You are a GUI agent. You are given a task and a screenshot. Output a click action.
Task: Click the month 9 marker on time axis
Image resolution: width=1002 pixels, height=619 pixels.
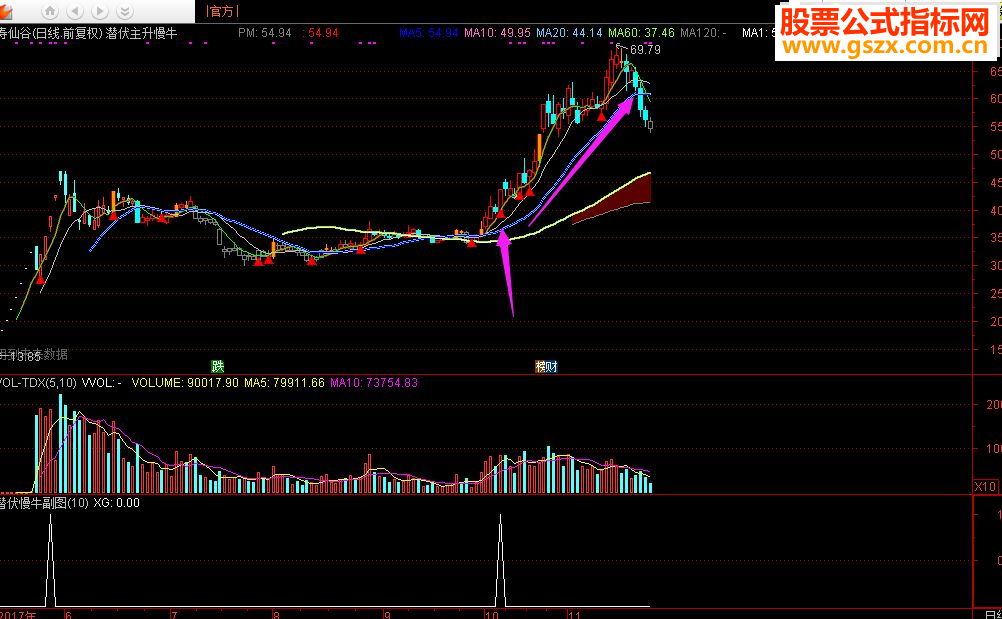pyautogui.click(x=387, y=615)
